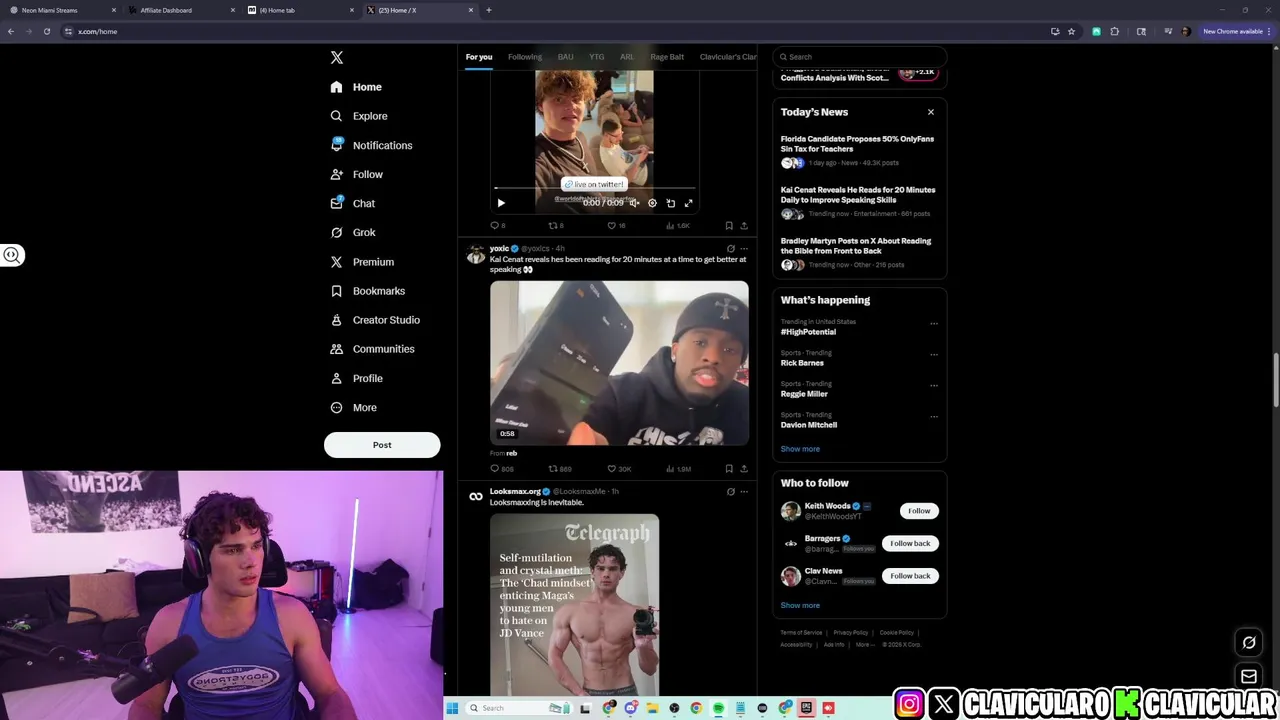Open yoxic post's three-dot menu
1280x720 pixels.
[744, 249]
